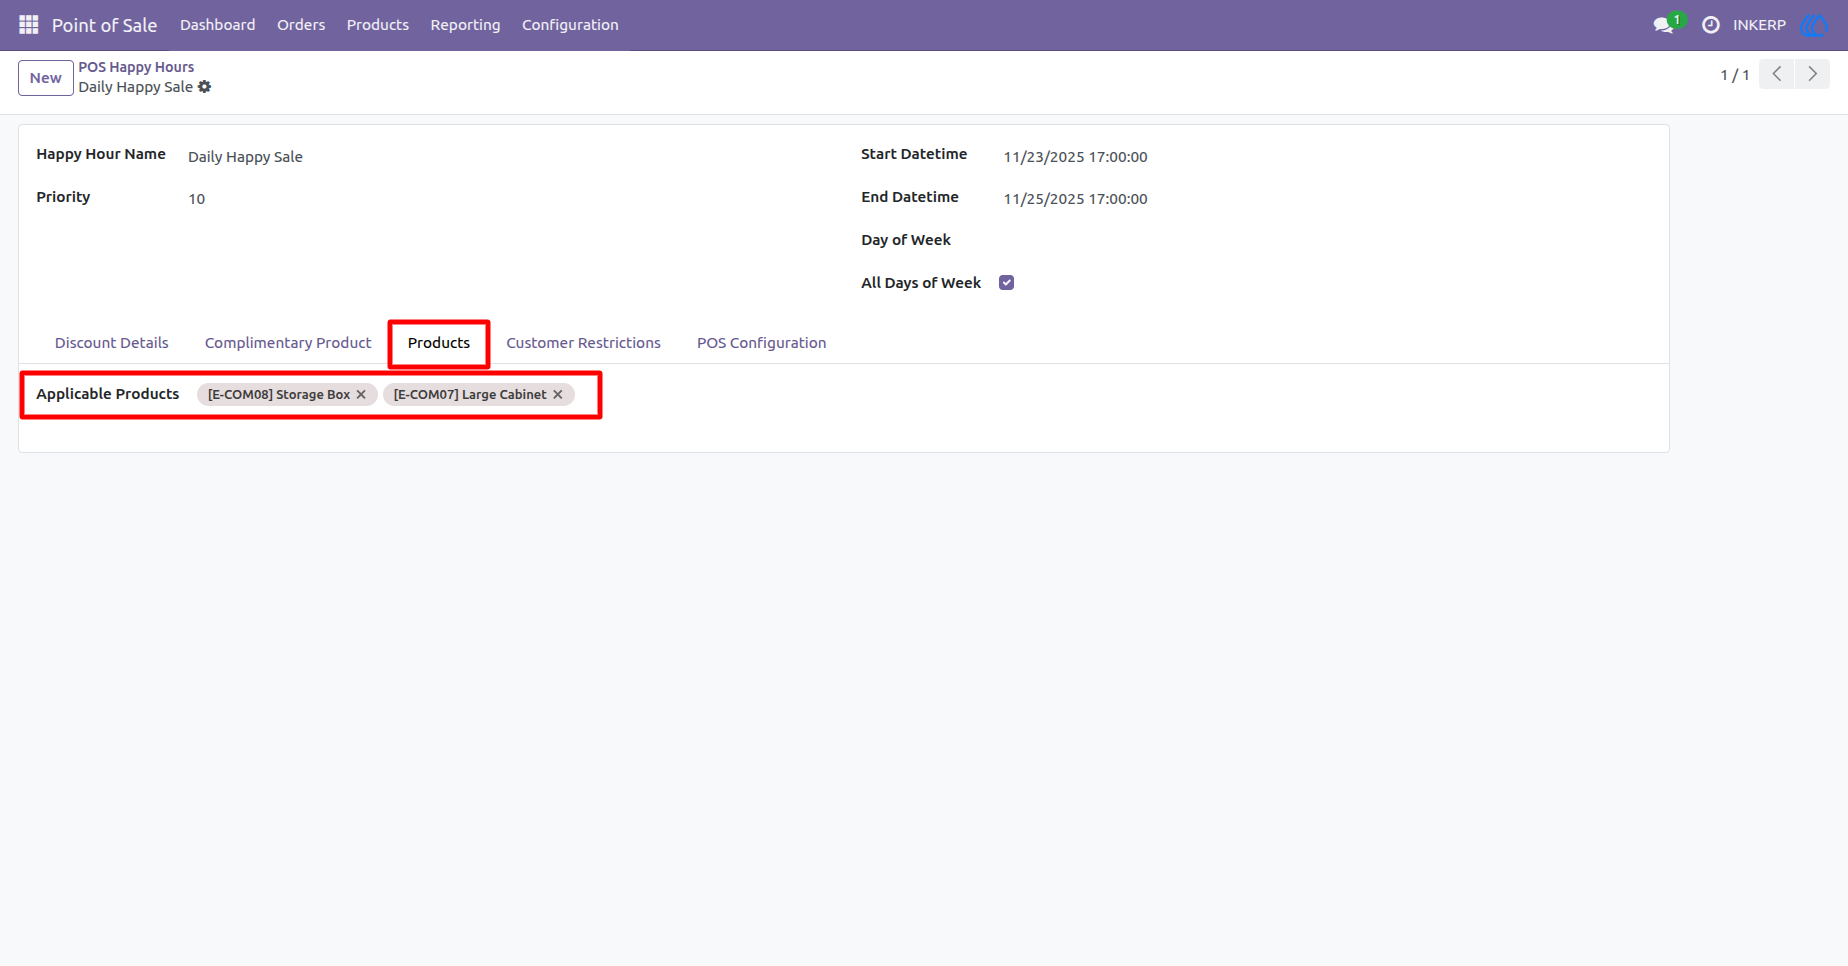Screen dimensions: 1848x966
Task: Remove the Large Cabinet product tag
Action: [x=558, y=394]
